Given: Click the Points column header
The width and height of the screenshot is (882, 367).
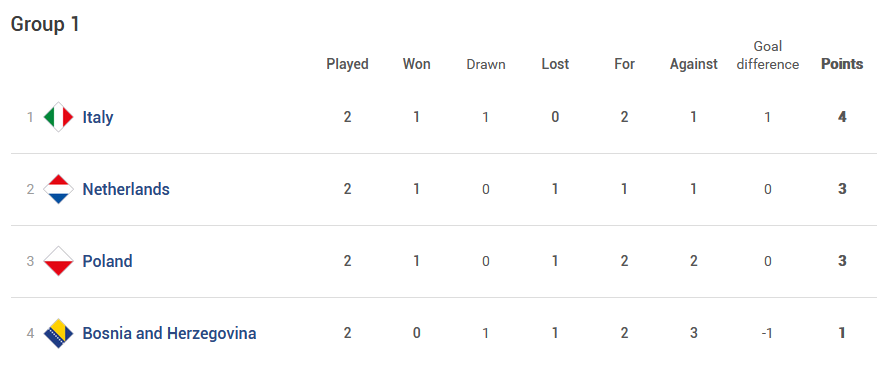Looking at the screenshot, I should tap(842, 64).
